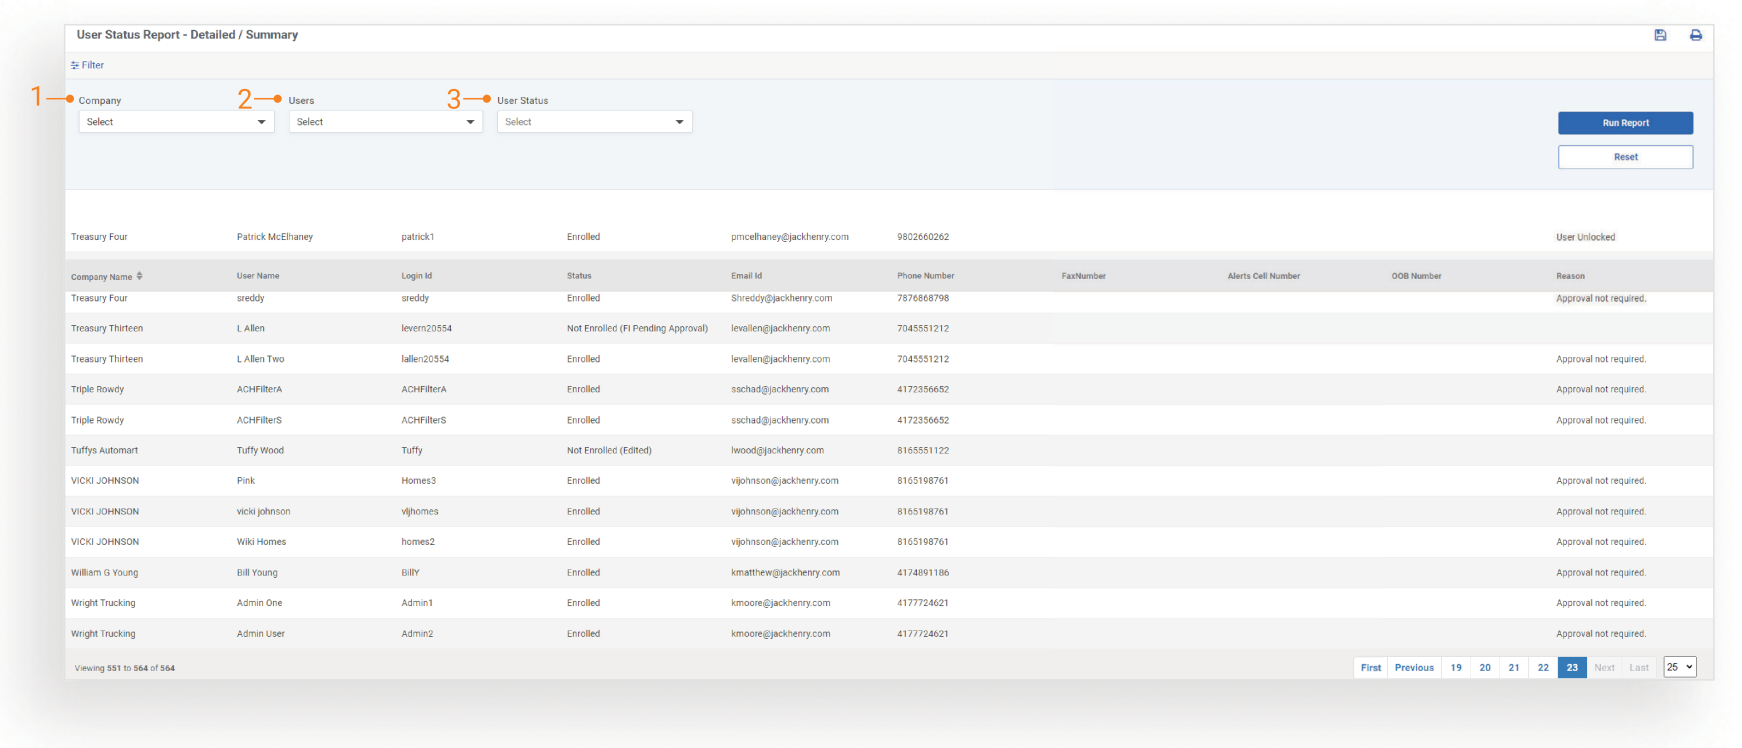Select page 22 in pagination
The height and width of the screenshot is (748, 1742).
point(1543,668)
